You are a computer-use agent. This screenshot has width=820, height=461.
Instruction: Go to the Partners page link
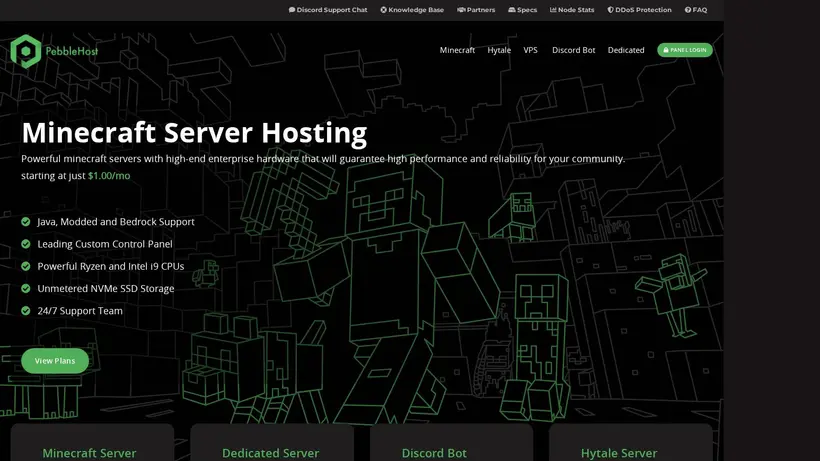[x=481, y=10]
